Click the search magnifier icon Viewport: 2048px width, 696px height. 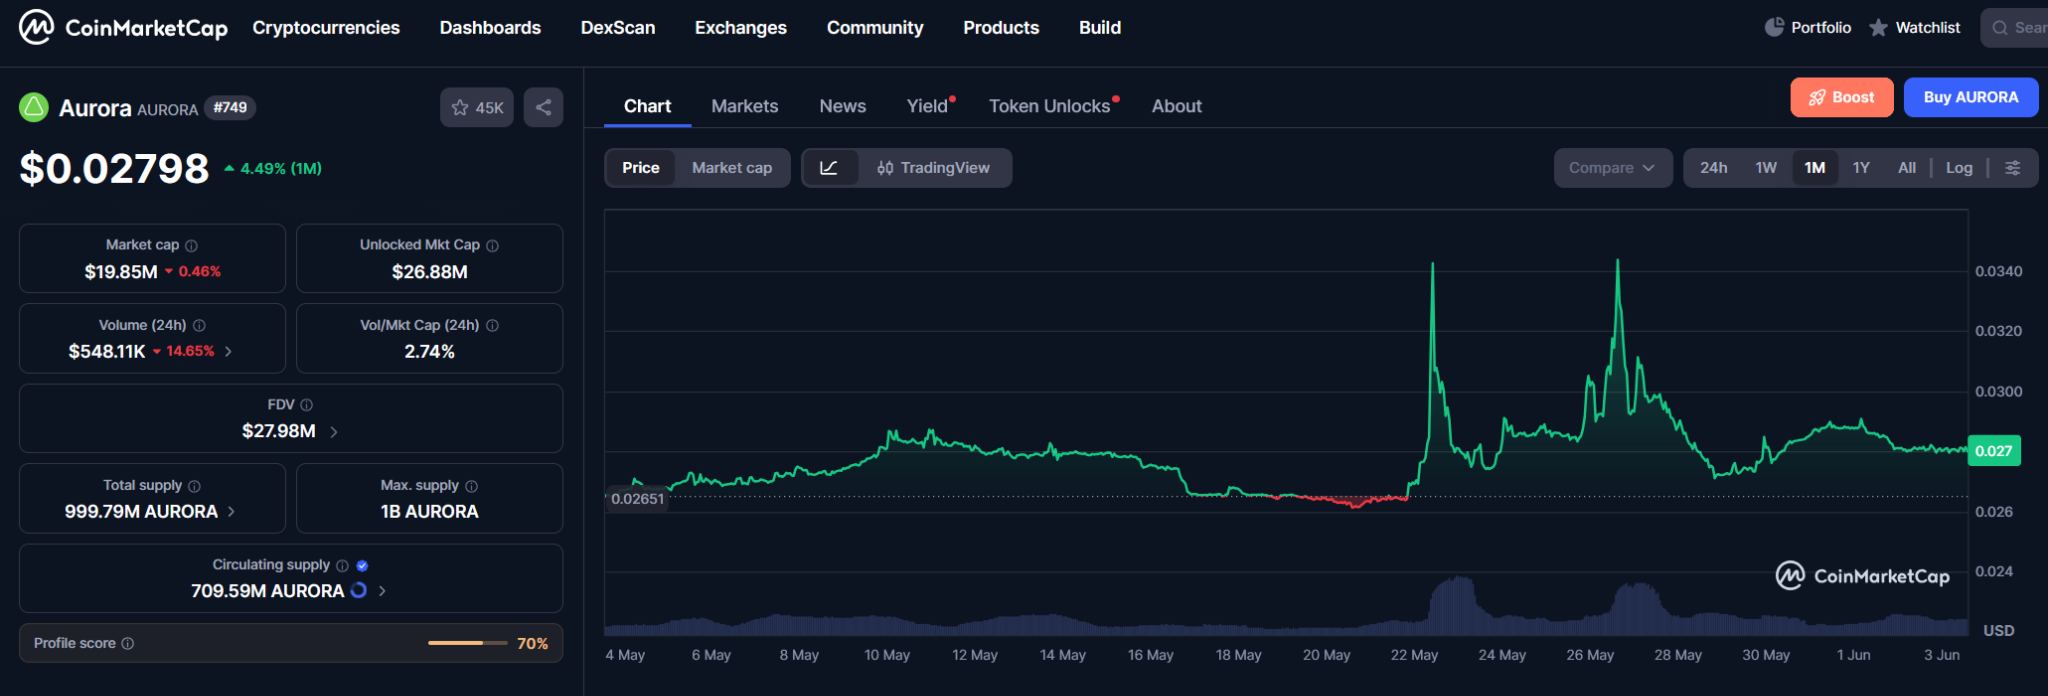2000,28
